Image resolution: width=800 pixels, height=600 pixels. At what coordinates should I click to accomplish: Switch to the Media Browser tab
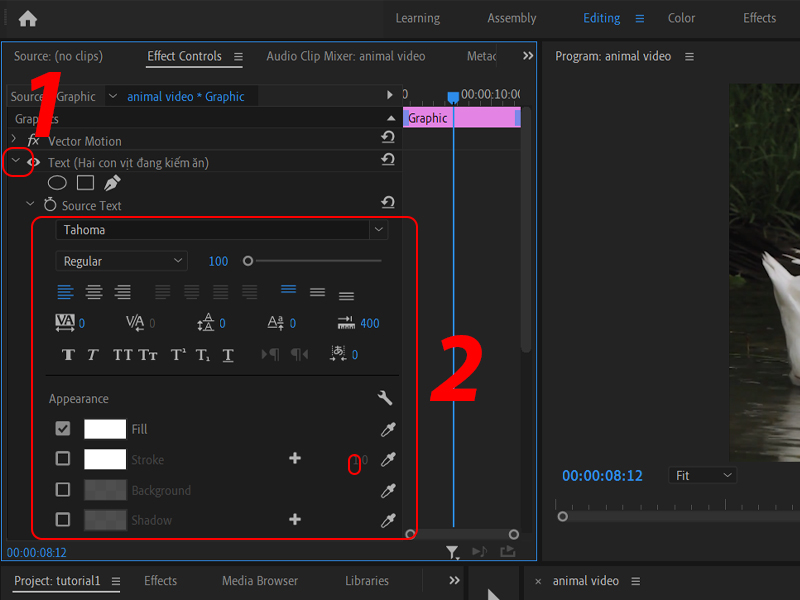(x=259, y=580)
